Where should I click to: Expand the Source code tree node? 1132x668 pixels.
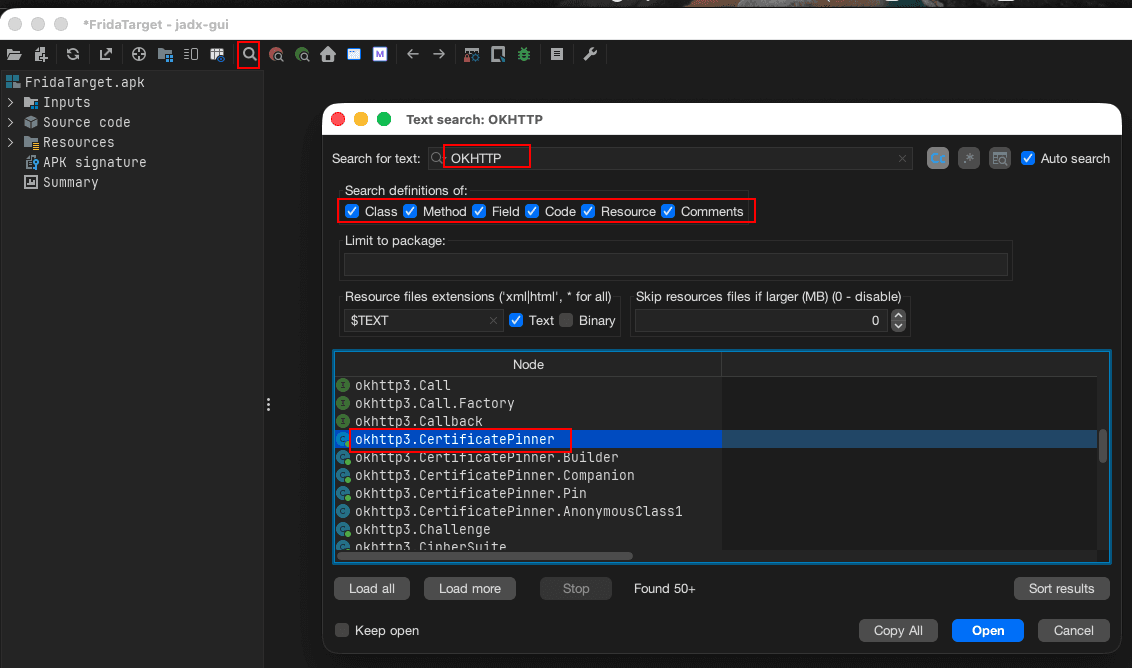[x=10, y=122]
